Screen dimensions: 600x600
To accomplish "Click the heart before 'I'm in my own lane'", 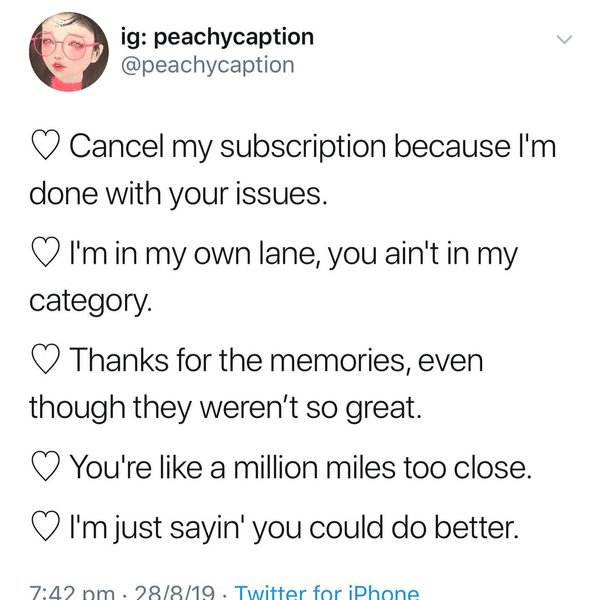I will [44, 254].
